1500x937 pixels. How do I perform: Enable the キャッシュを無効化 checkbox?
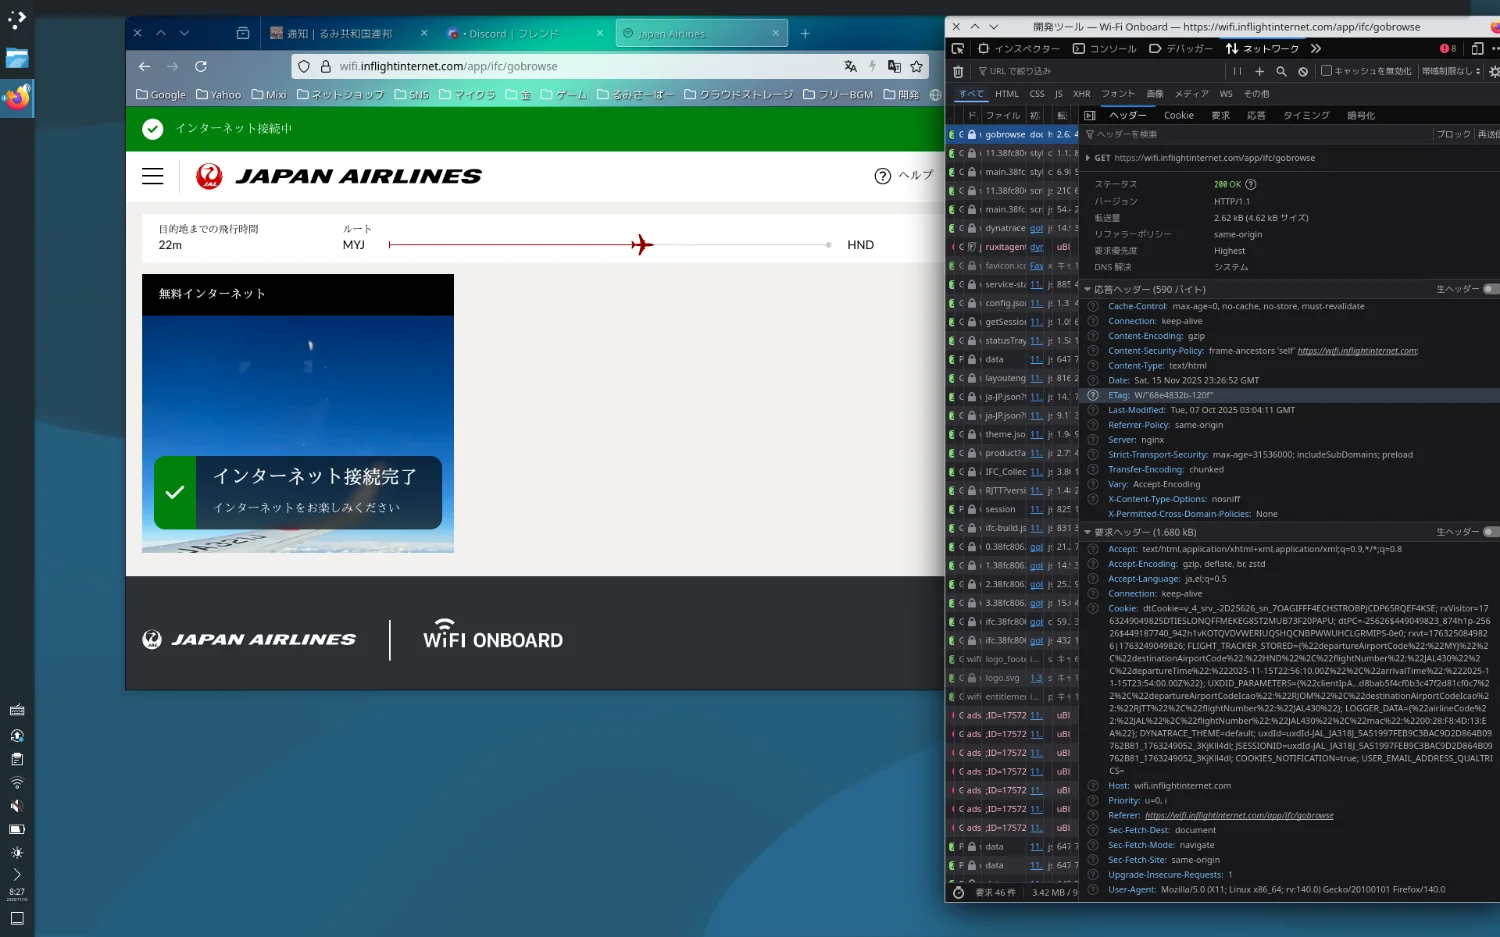[1326, 71]
